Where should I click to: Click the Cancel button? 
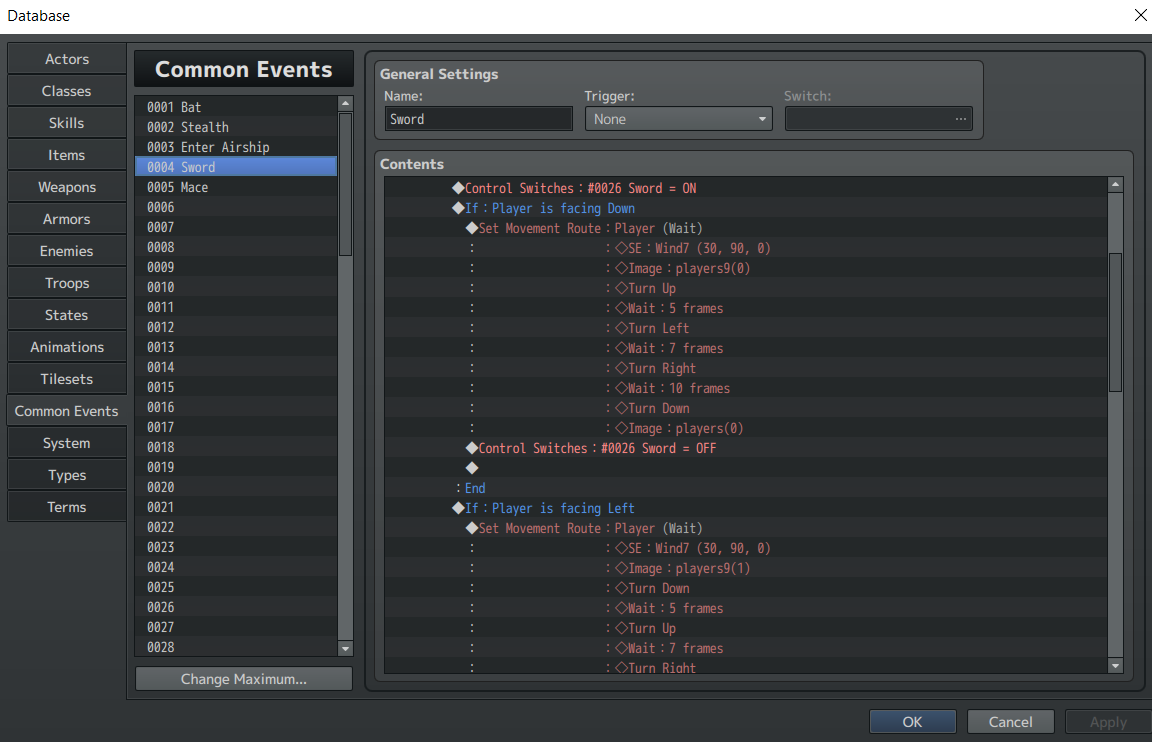coord(1010,721)
